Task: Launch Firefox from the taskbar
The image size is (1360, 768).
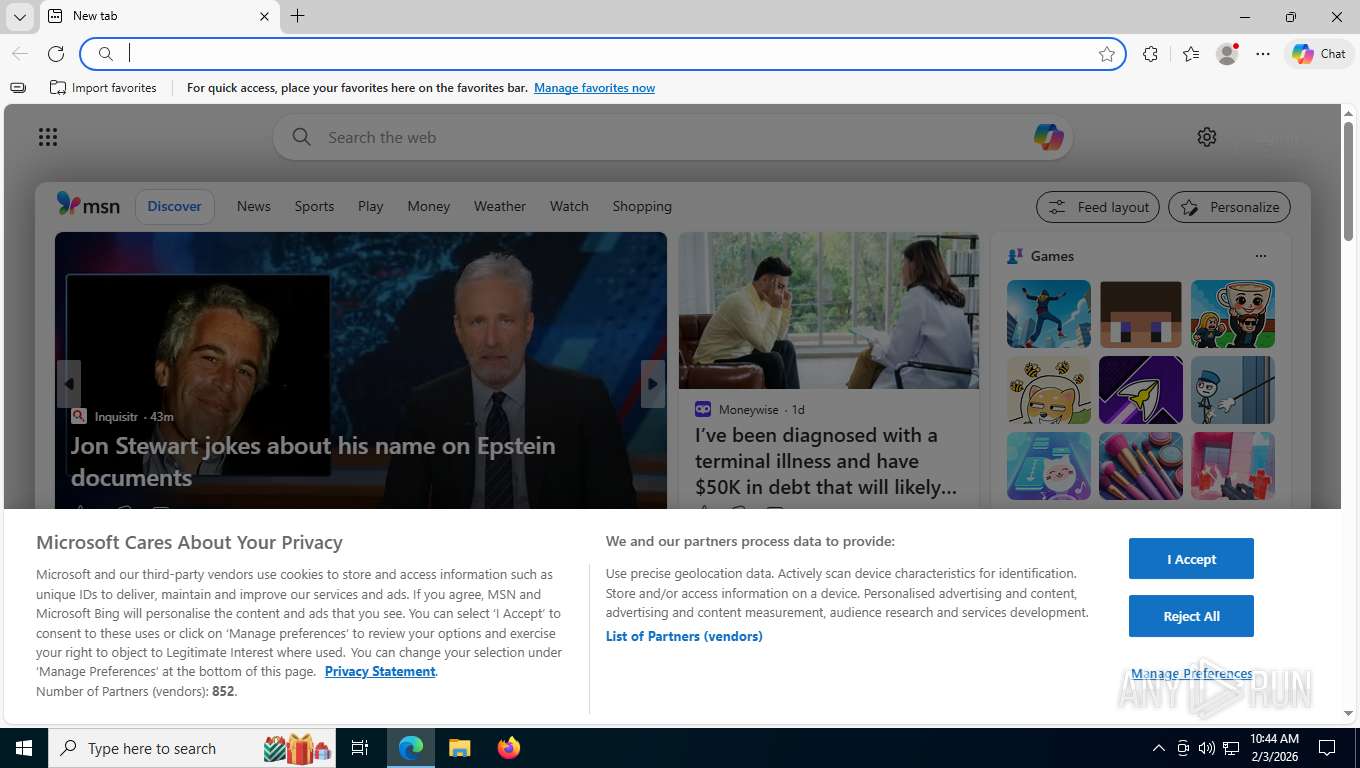Action: click(x=509, y=748)
